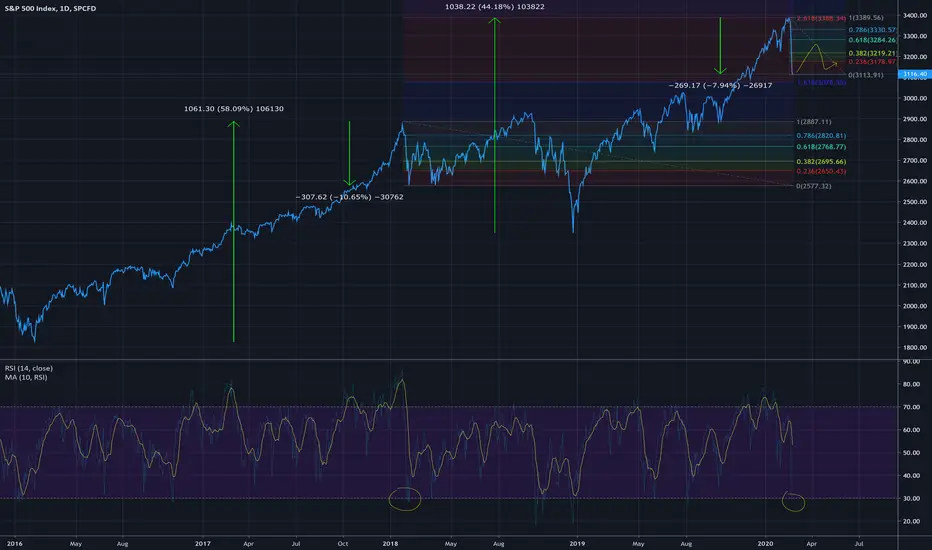Click 3300.00 on the price axis

[x=915, y=36]
